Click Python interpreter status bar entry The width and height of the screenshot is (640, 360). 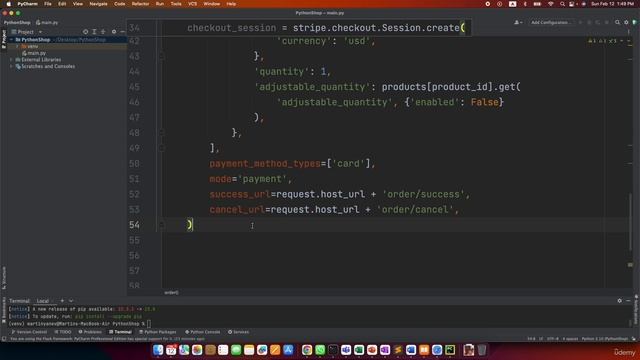604,339
